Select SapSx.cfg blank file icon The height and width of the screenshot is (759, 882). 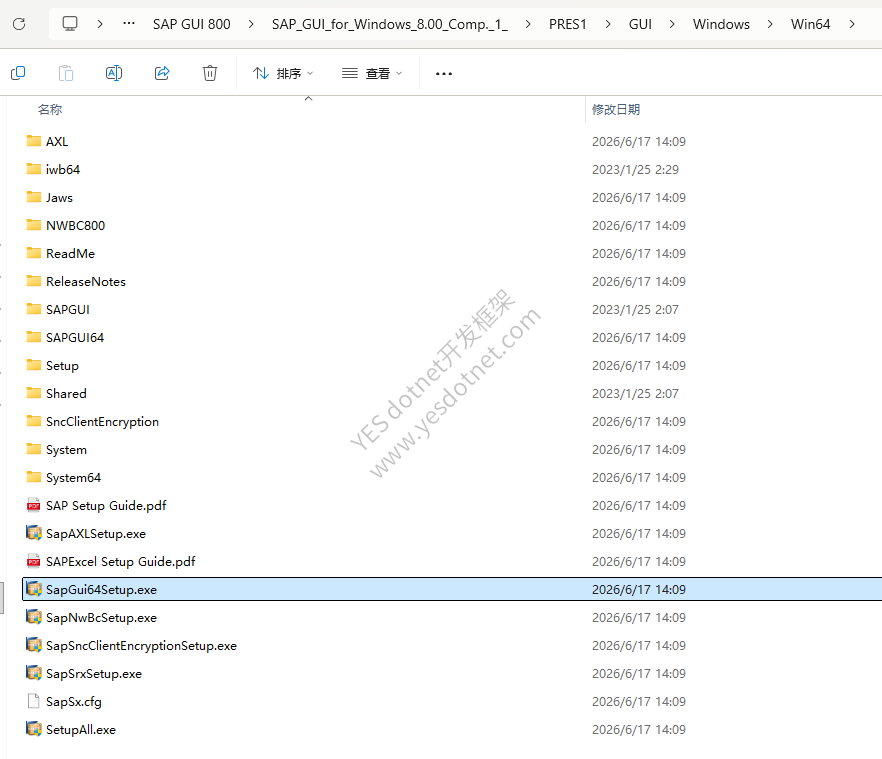pos(34,701)
